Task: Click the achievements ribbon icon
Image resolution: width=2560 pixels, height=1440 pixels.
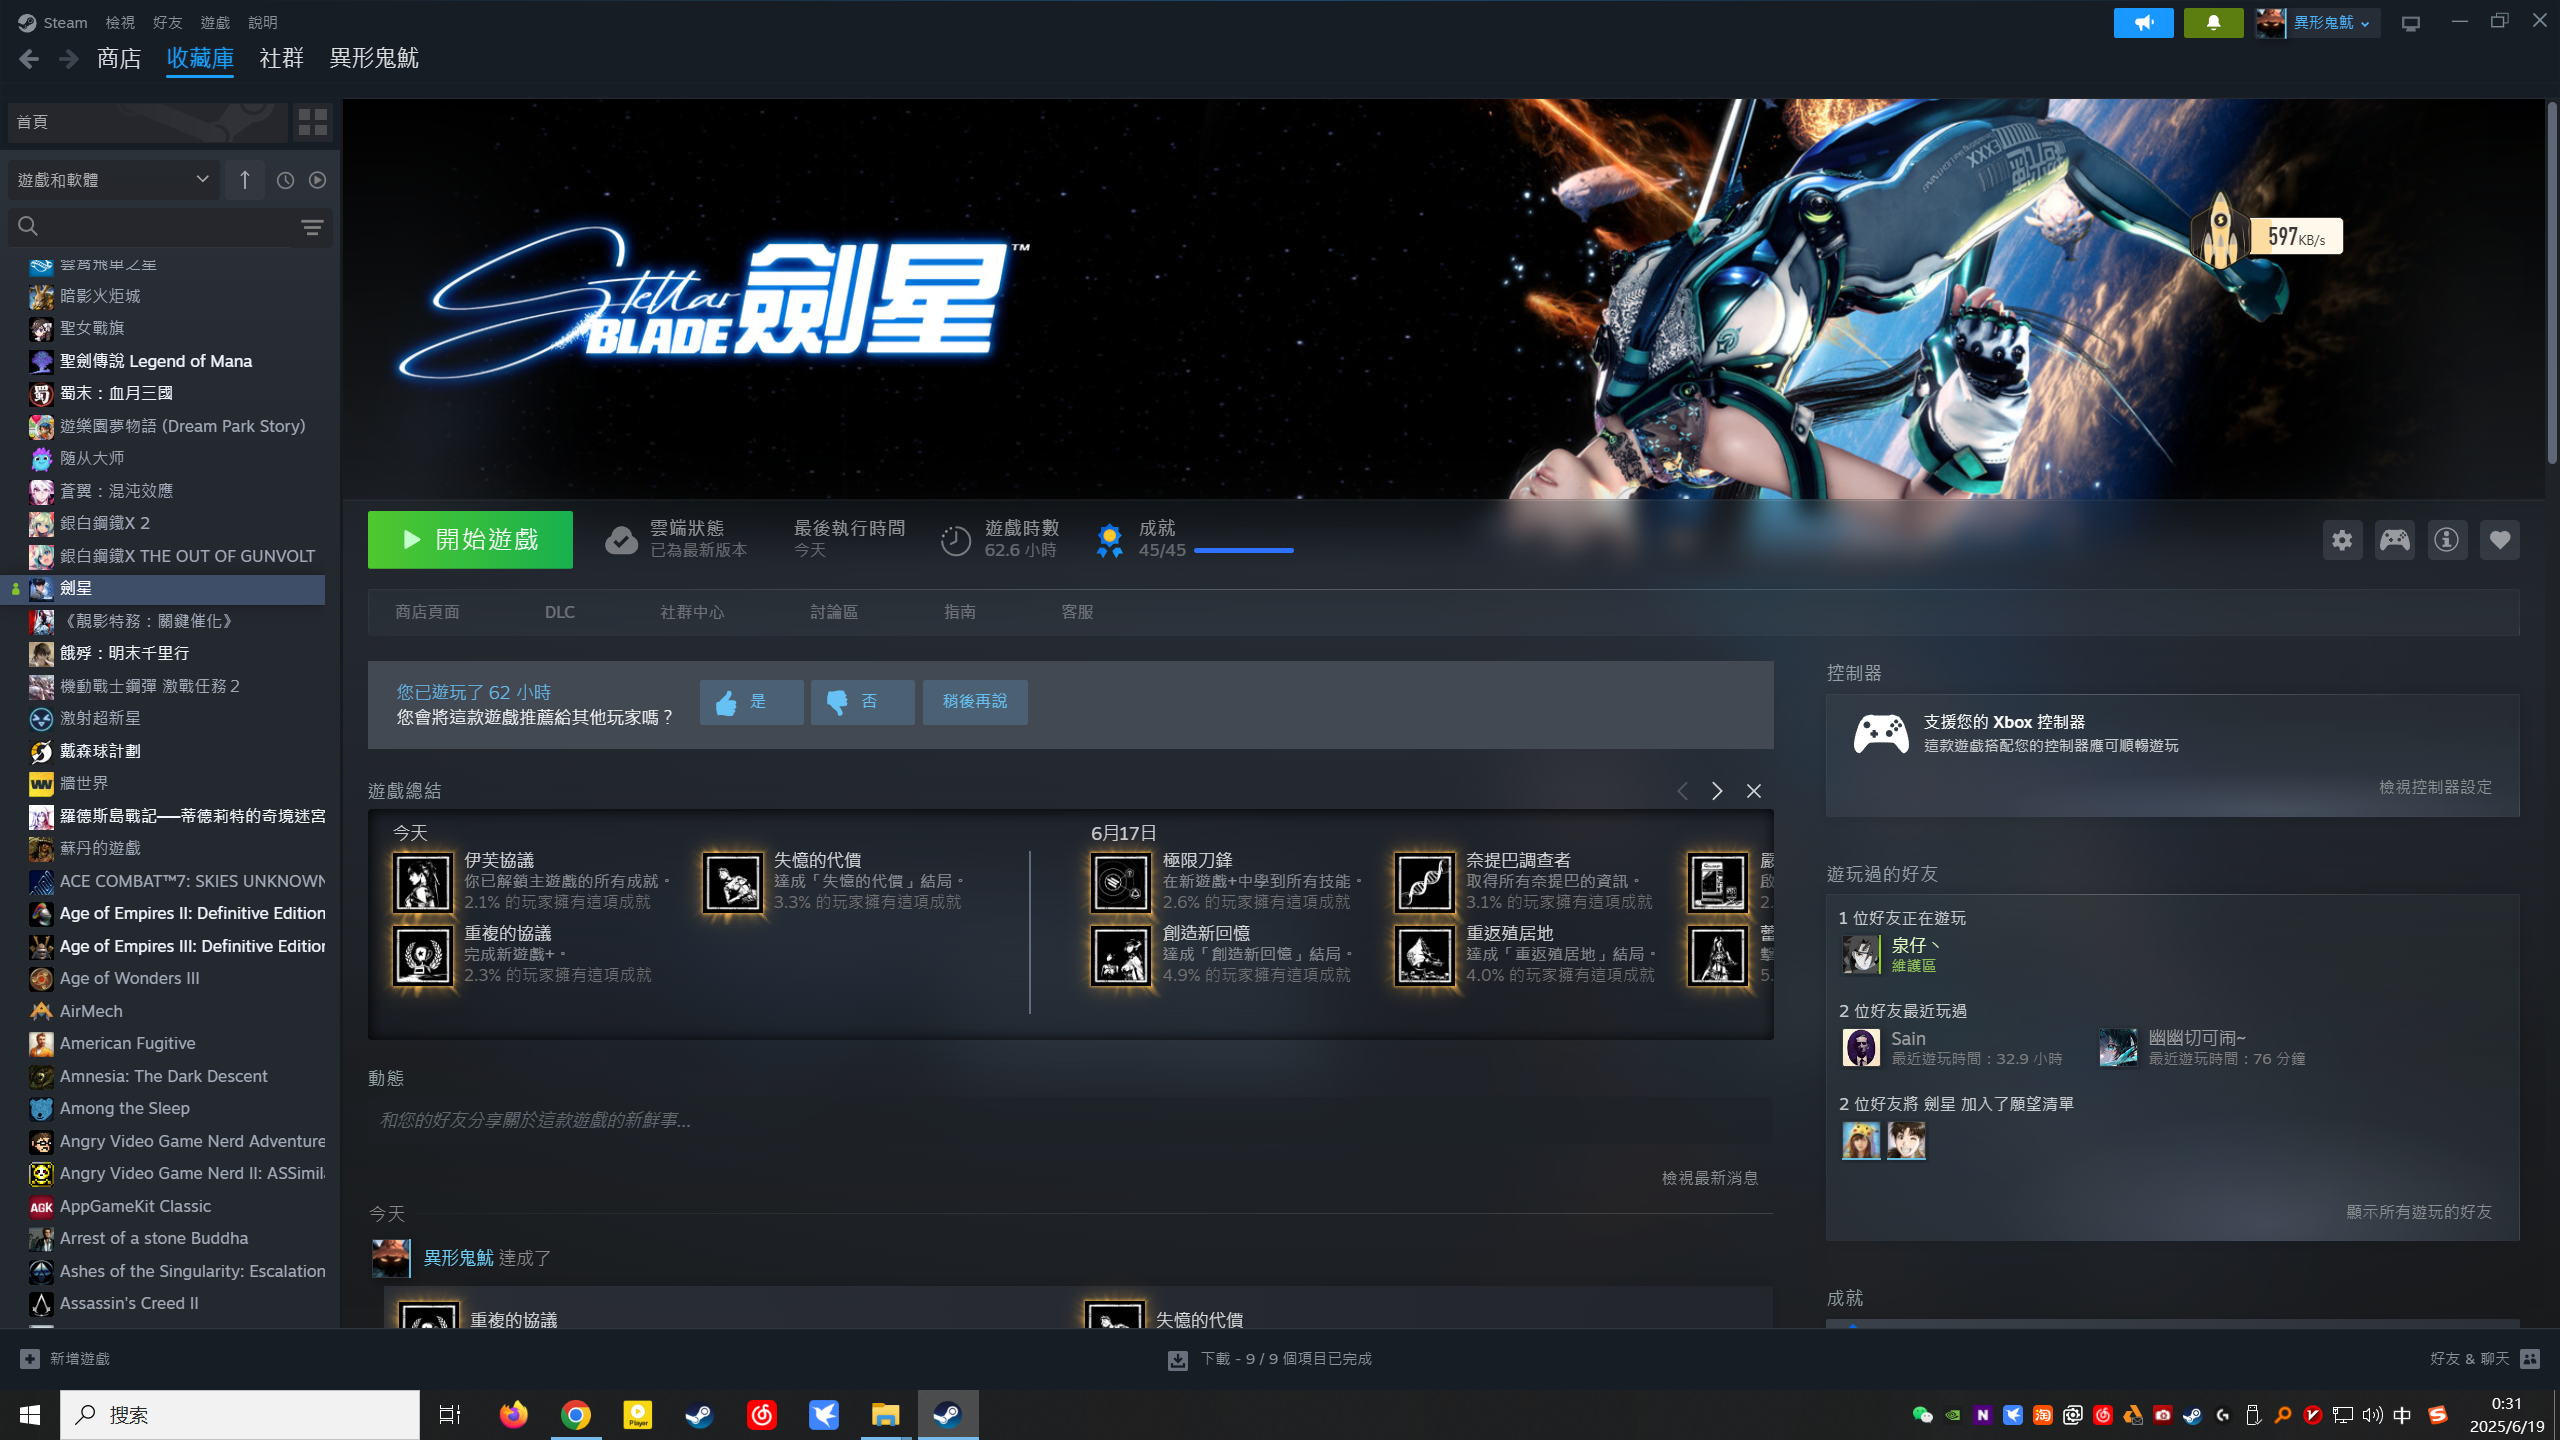Action: tap(1109, 541)
